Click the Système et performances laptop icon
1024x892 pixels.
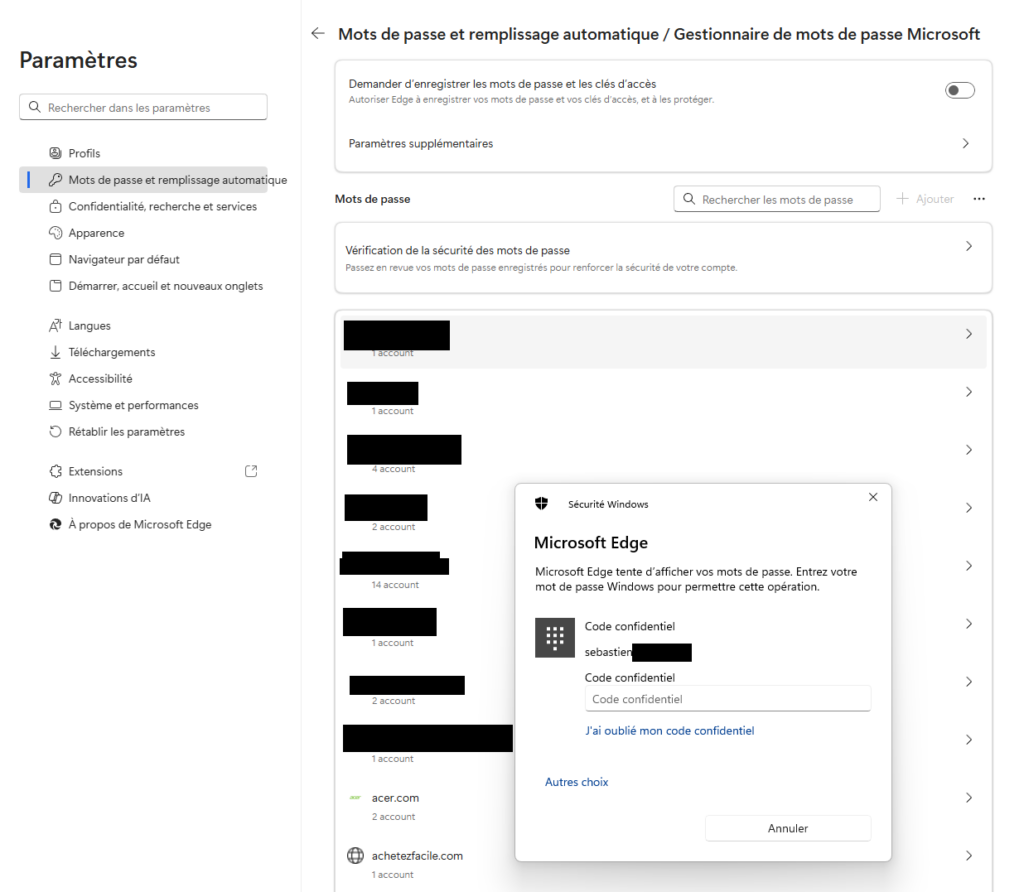coord(56,405)
